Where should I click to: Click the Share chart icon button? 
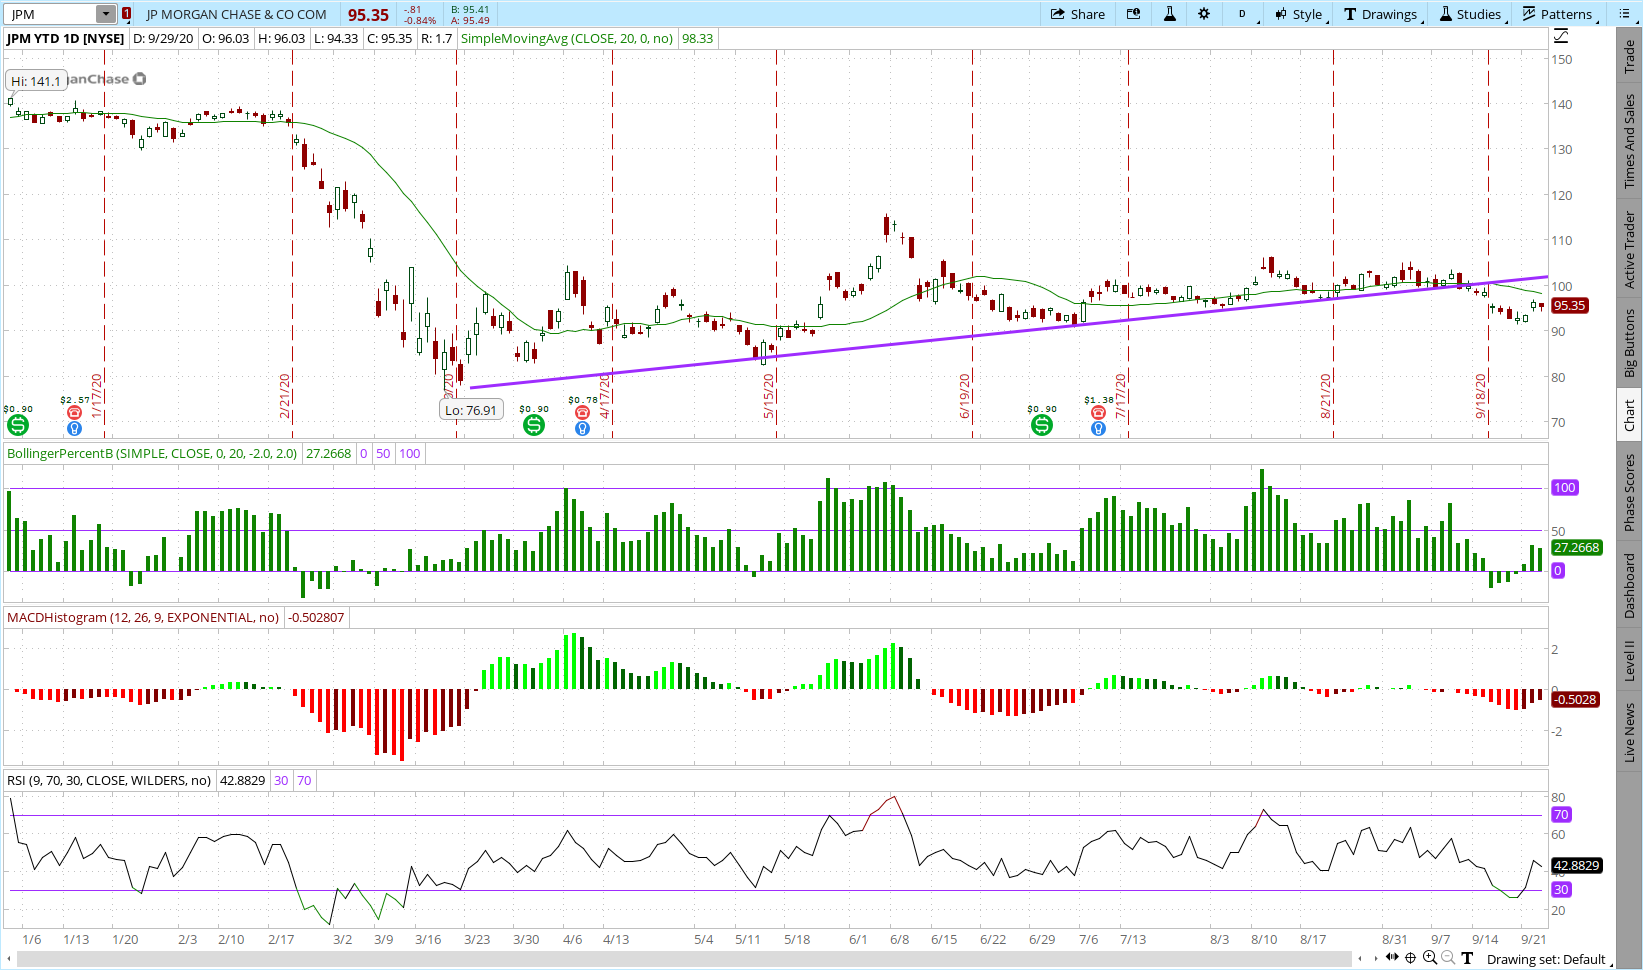coord(1077,14)
